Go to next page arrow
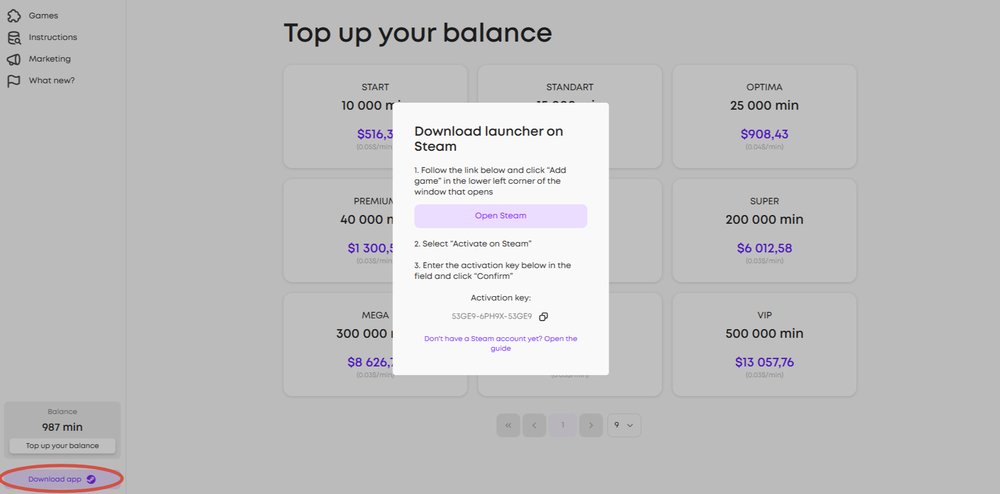Viewport: 1000px width, 494px height. [591, 425]
